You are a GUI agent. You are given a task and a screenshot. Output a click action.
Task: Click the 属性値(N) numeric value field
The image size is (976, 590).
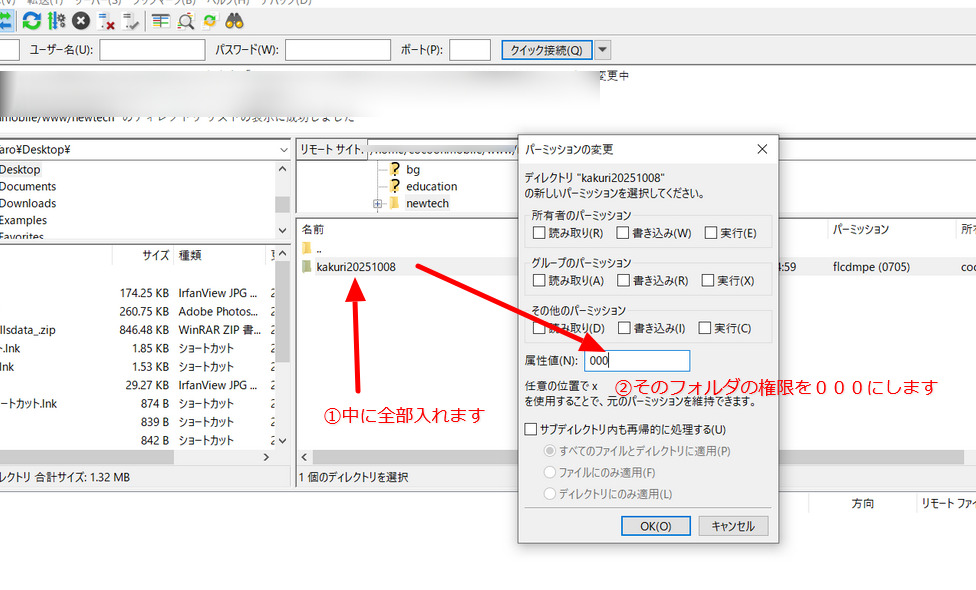(x=637, y=361)
